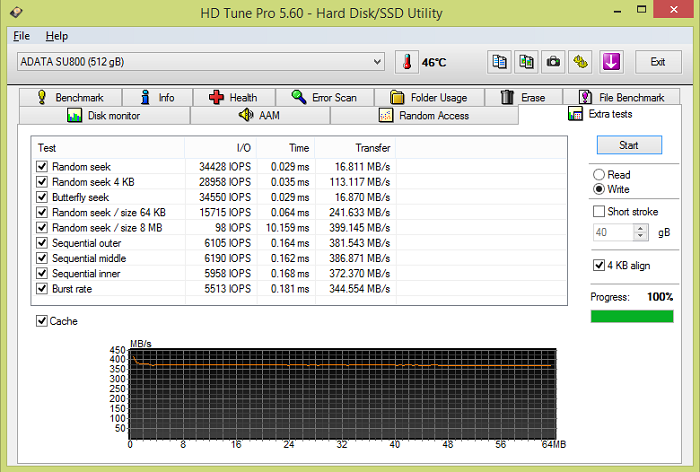Click the HD Tune app icon in title bar
Image resolution: width=700 pixels, height=472 pixels.
click(x=17, y=12)
